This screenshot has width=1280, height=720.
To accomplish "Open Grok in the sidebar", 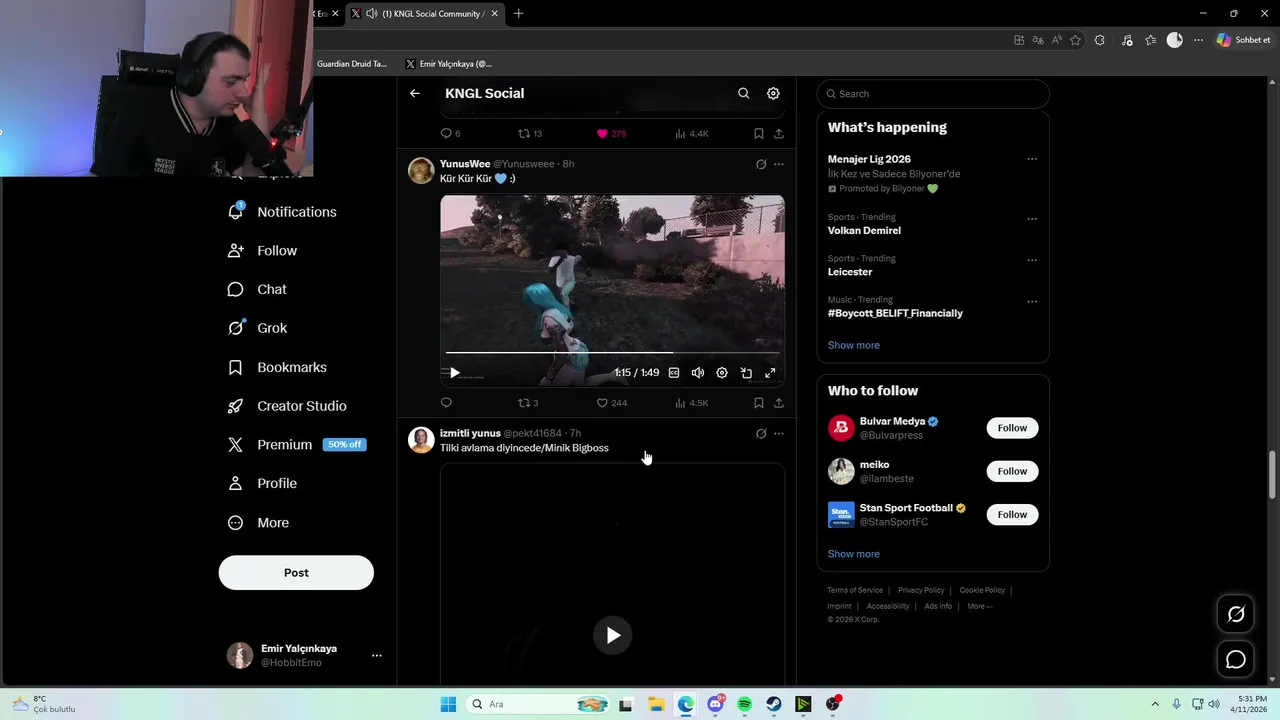I will (257, 328).
